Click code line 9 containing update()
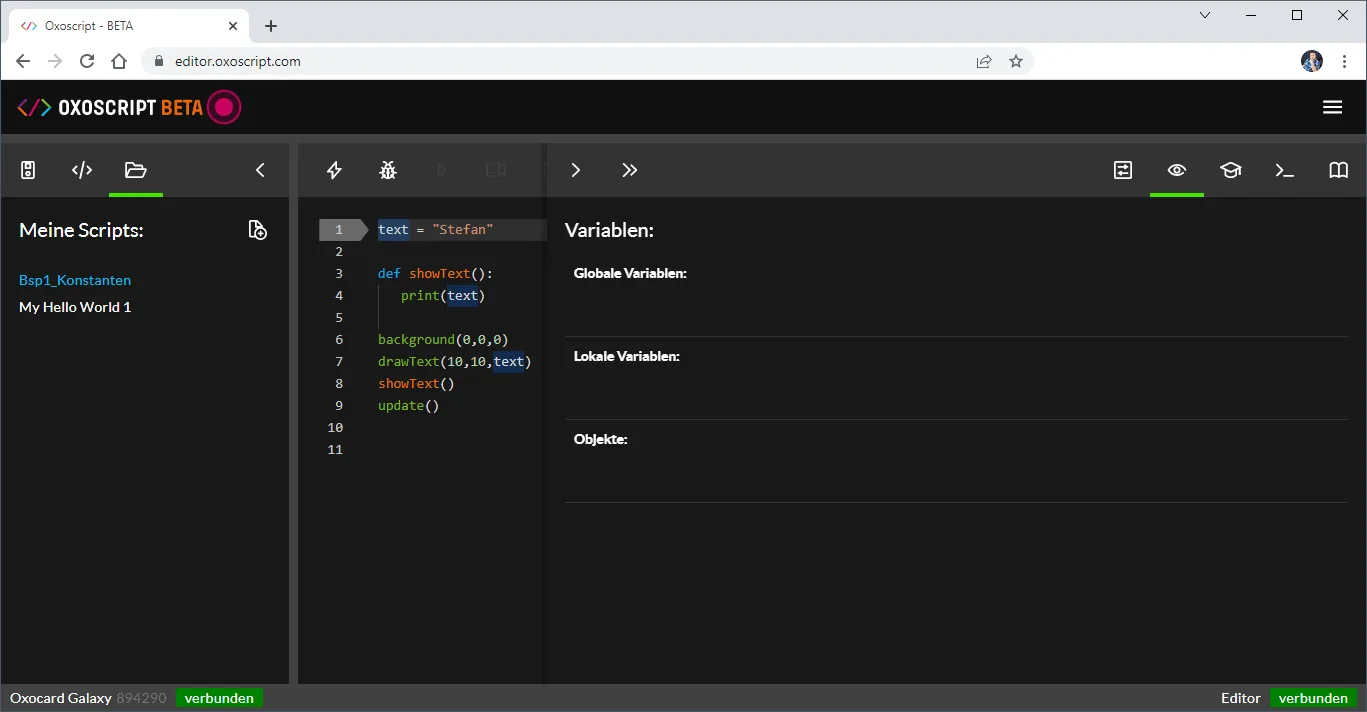 (x=409, y=406)
